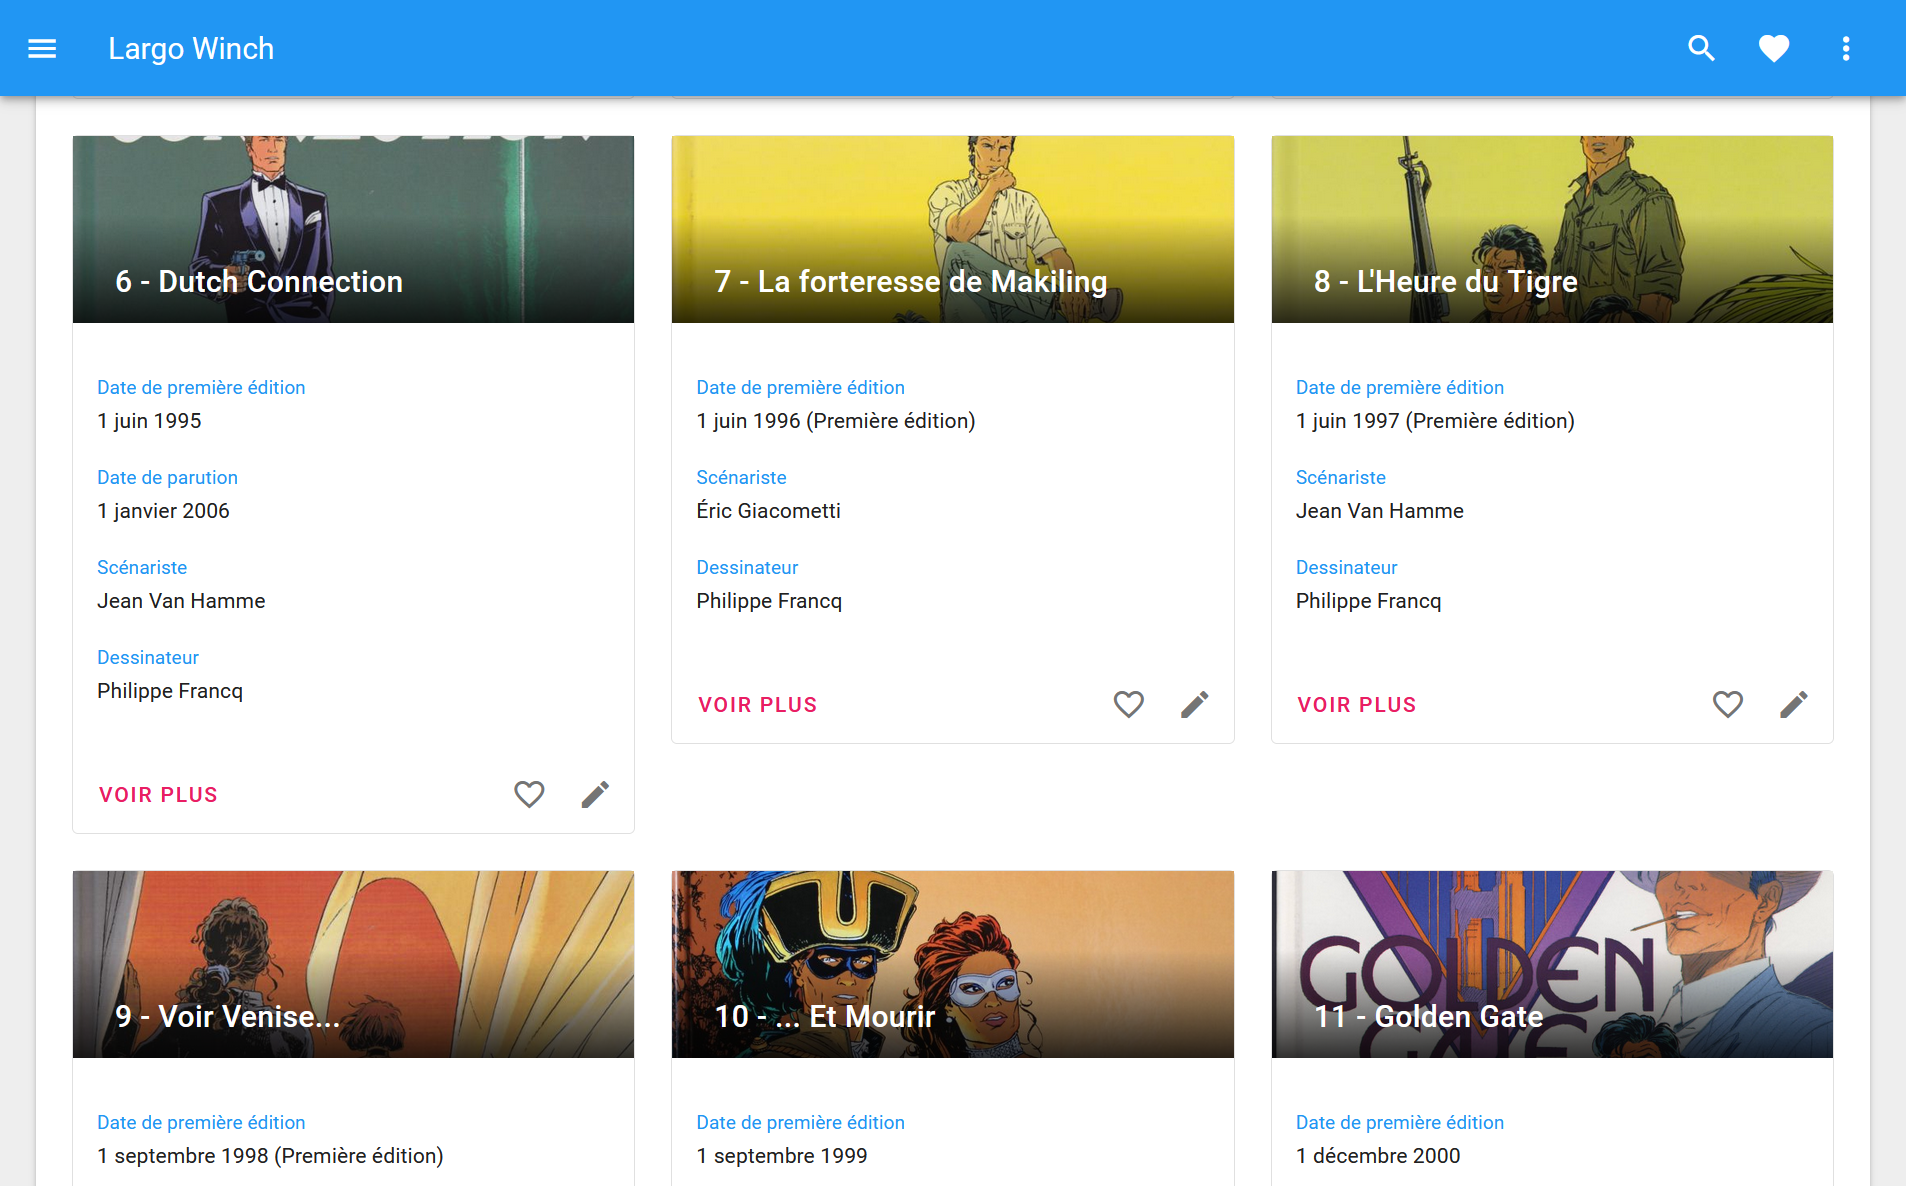Click VOIR PLUS on Dutch Connection card

[158, 795]
